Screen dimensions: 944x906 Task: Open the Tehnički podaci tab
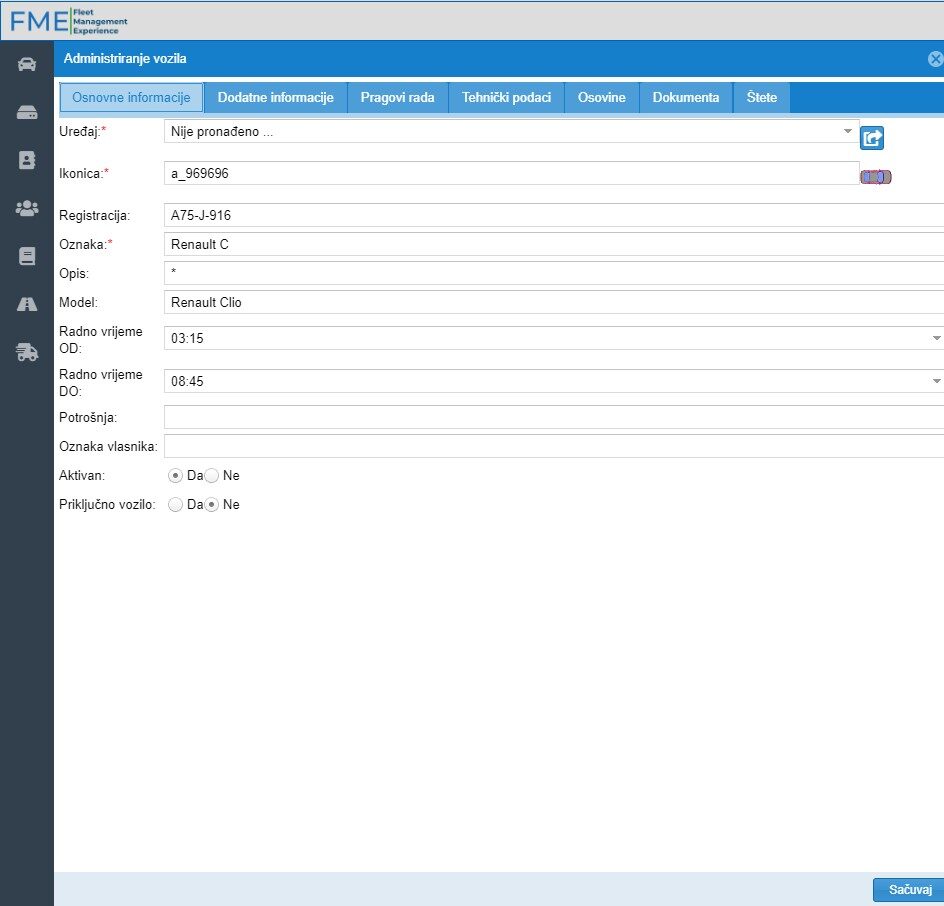(506, 98)
